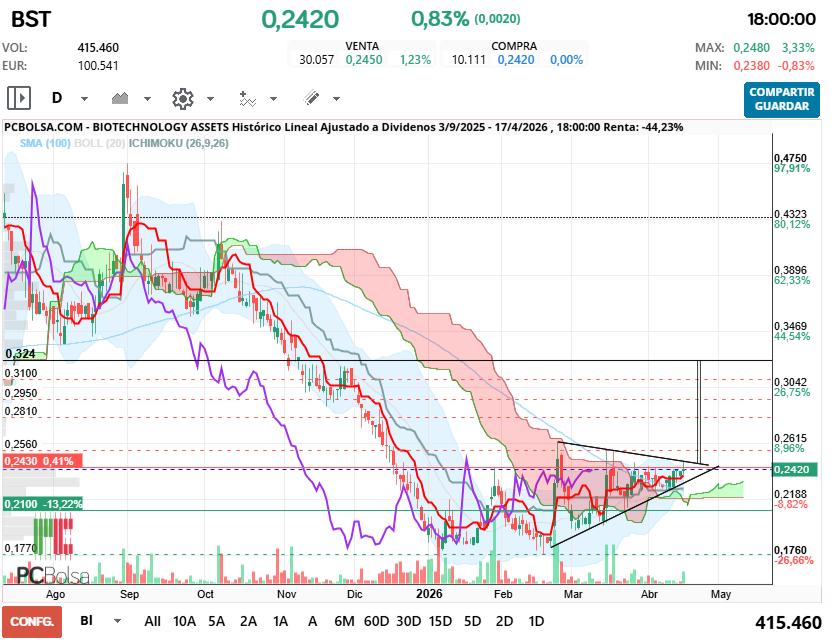Open the chart type dropdown arrow
Image resolution: width=835 pixels, height=643 pixels.
point(147,99)
